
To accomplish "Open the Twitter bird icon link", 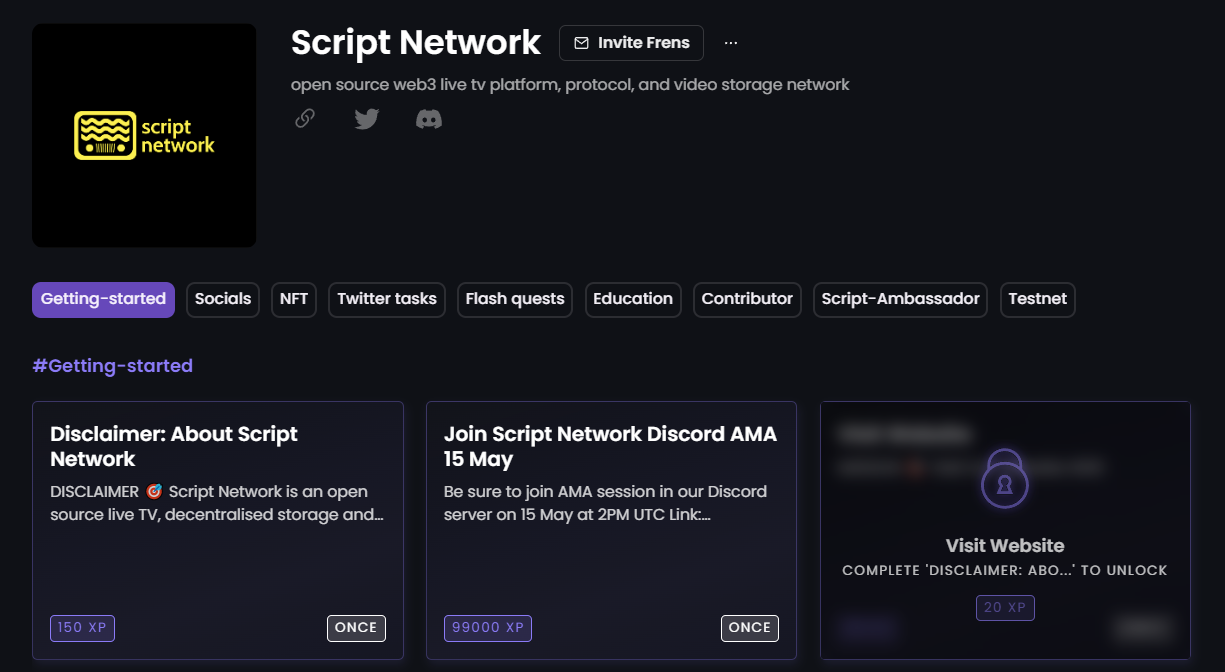I will (x=367, y=119).
